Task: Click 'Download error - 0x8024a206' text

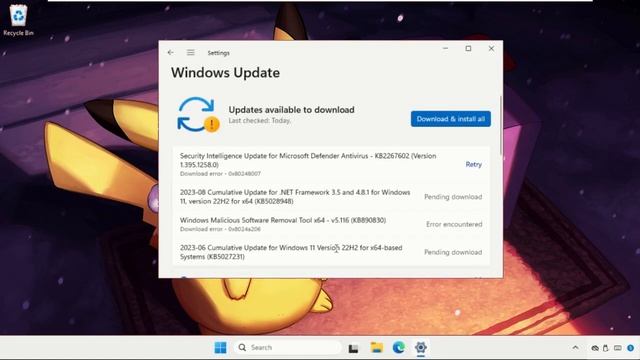Action: click(220, 229)
